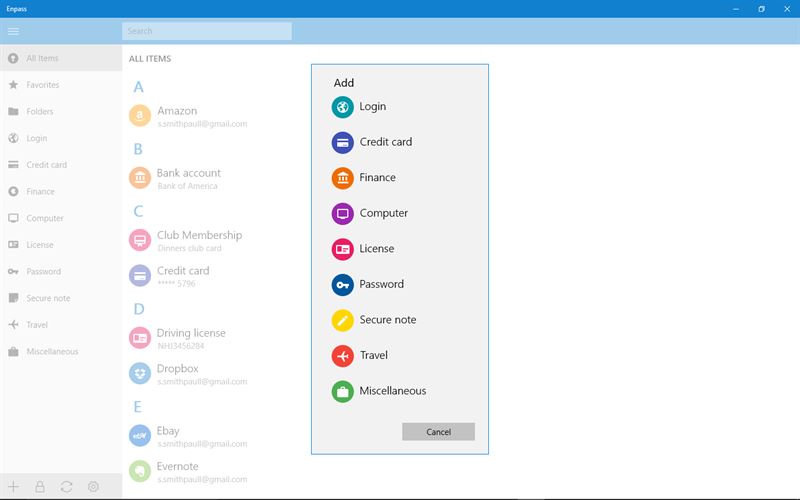Click the Club Membership item icon
Screen dimensions: 800x500
point(140,240)
